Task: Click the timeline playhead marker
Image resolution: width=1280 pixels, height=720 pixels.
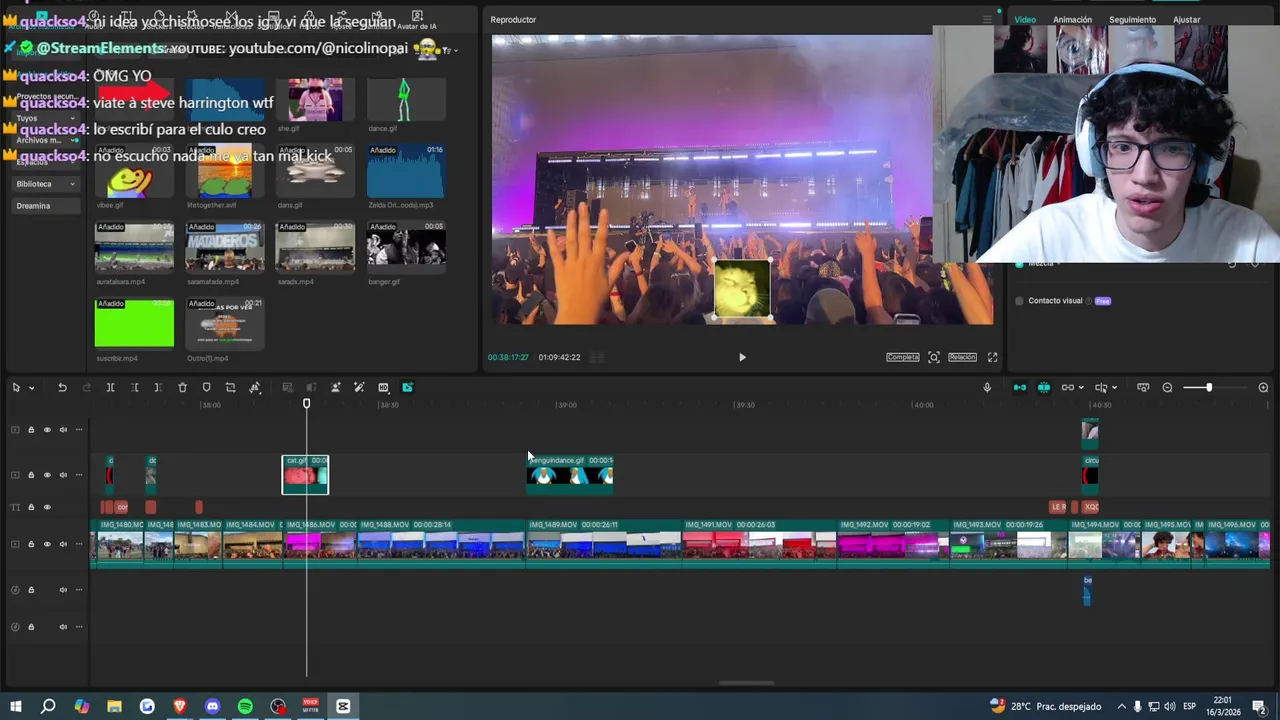Action: point(306,404)
